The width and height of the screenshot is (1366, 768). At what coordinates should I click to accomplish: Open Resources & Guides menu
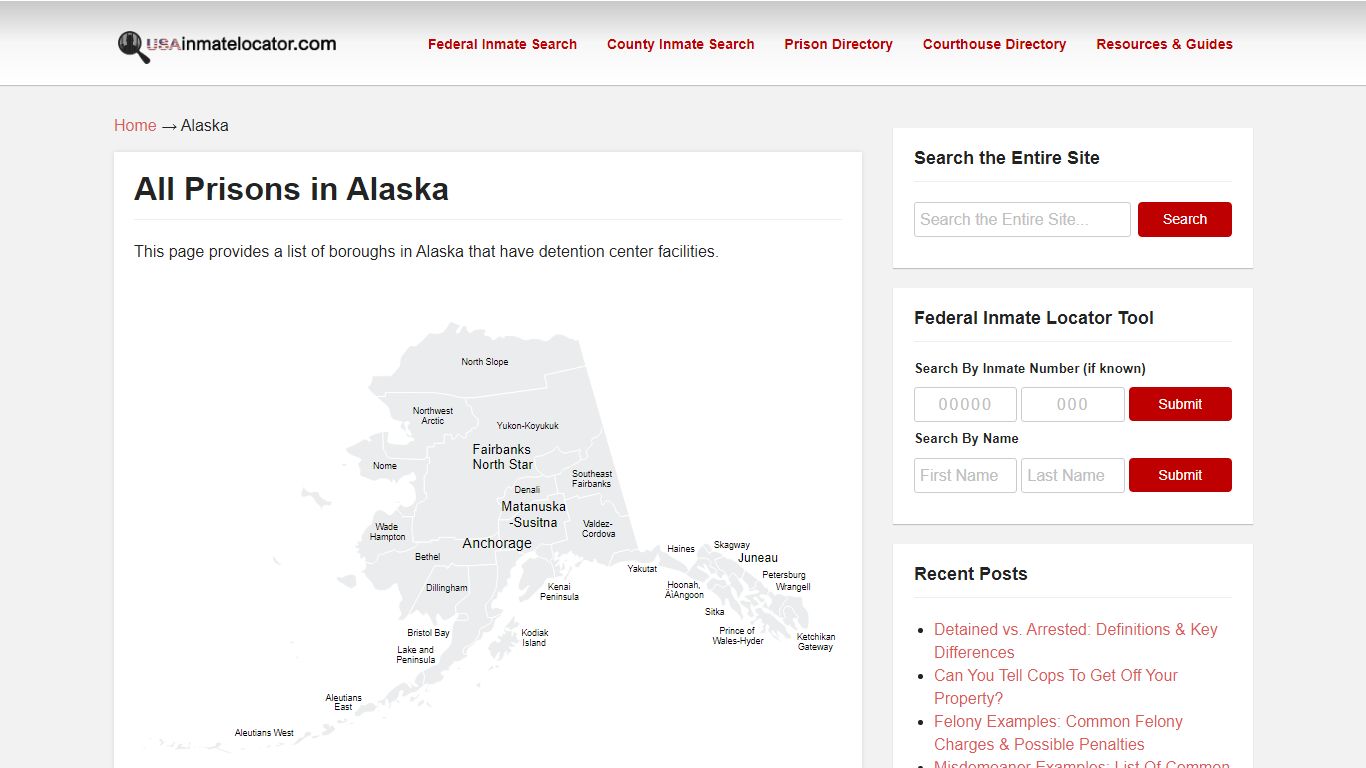click(1164, 44)
